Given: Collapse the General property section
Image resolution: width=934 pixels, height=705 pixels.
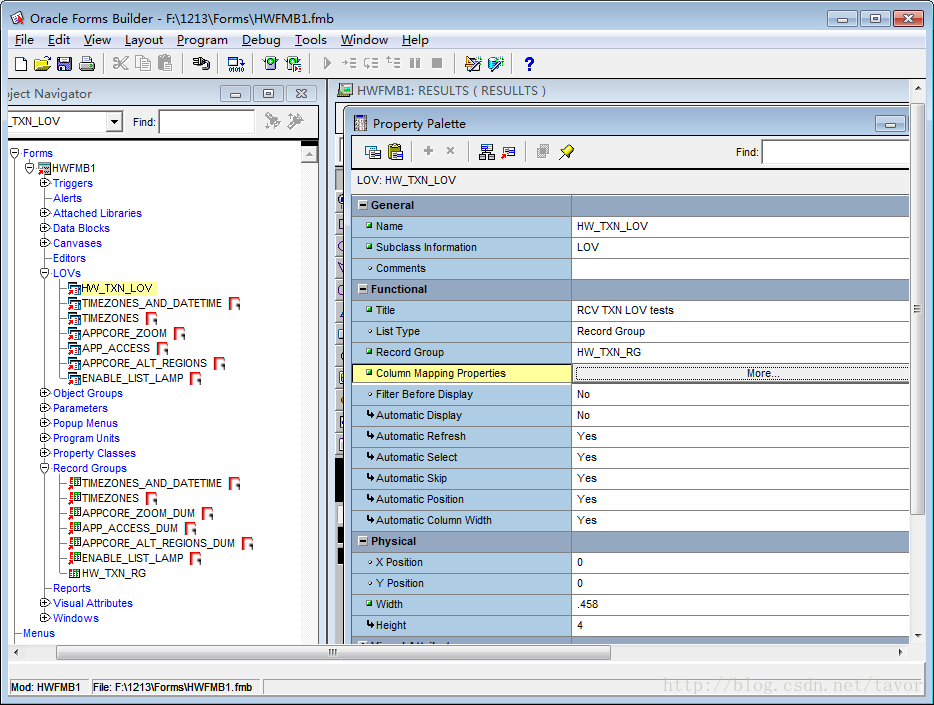Looking at the screenshot, I should coord(363,205).
